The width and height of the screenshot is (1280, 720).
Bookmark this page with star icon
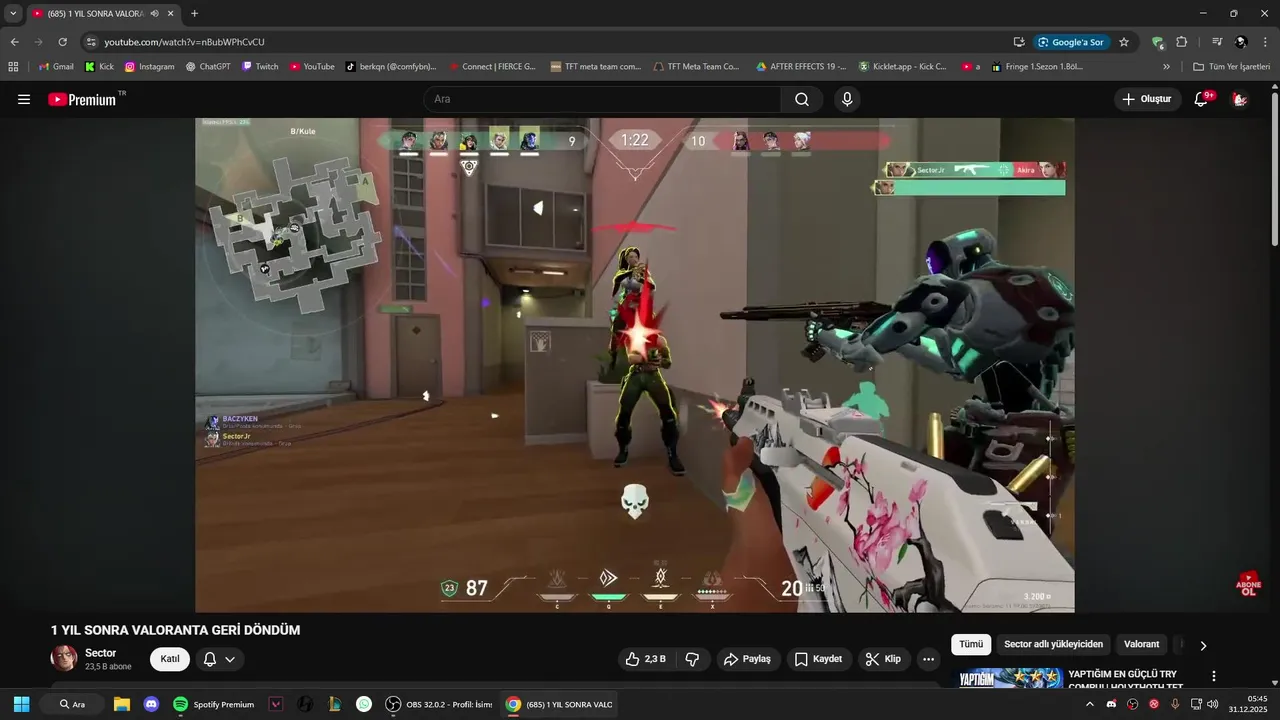click(x=1124, y=42)
